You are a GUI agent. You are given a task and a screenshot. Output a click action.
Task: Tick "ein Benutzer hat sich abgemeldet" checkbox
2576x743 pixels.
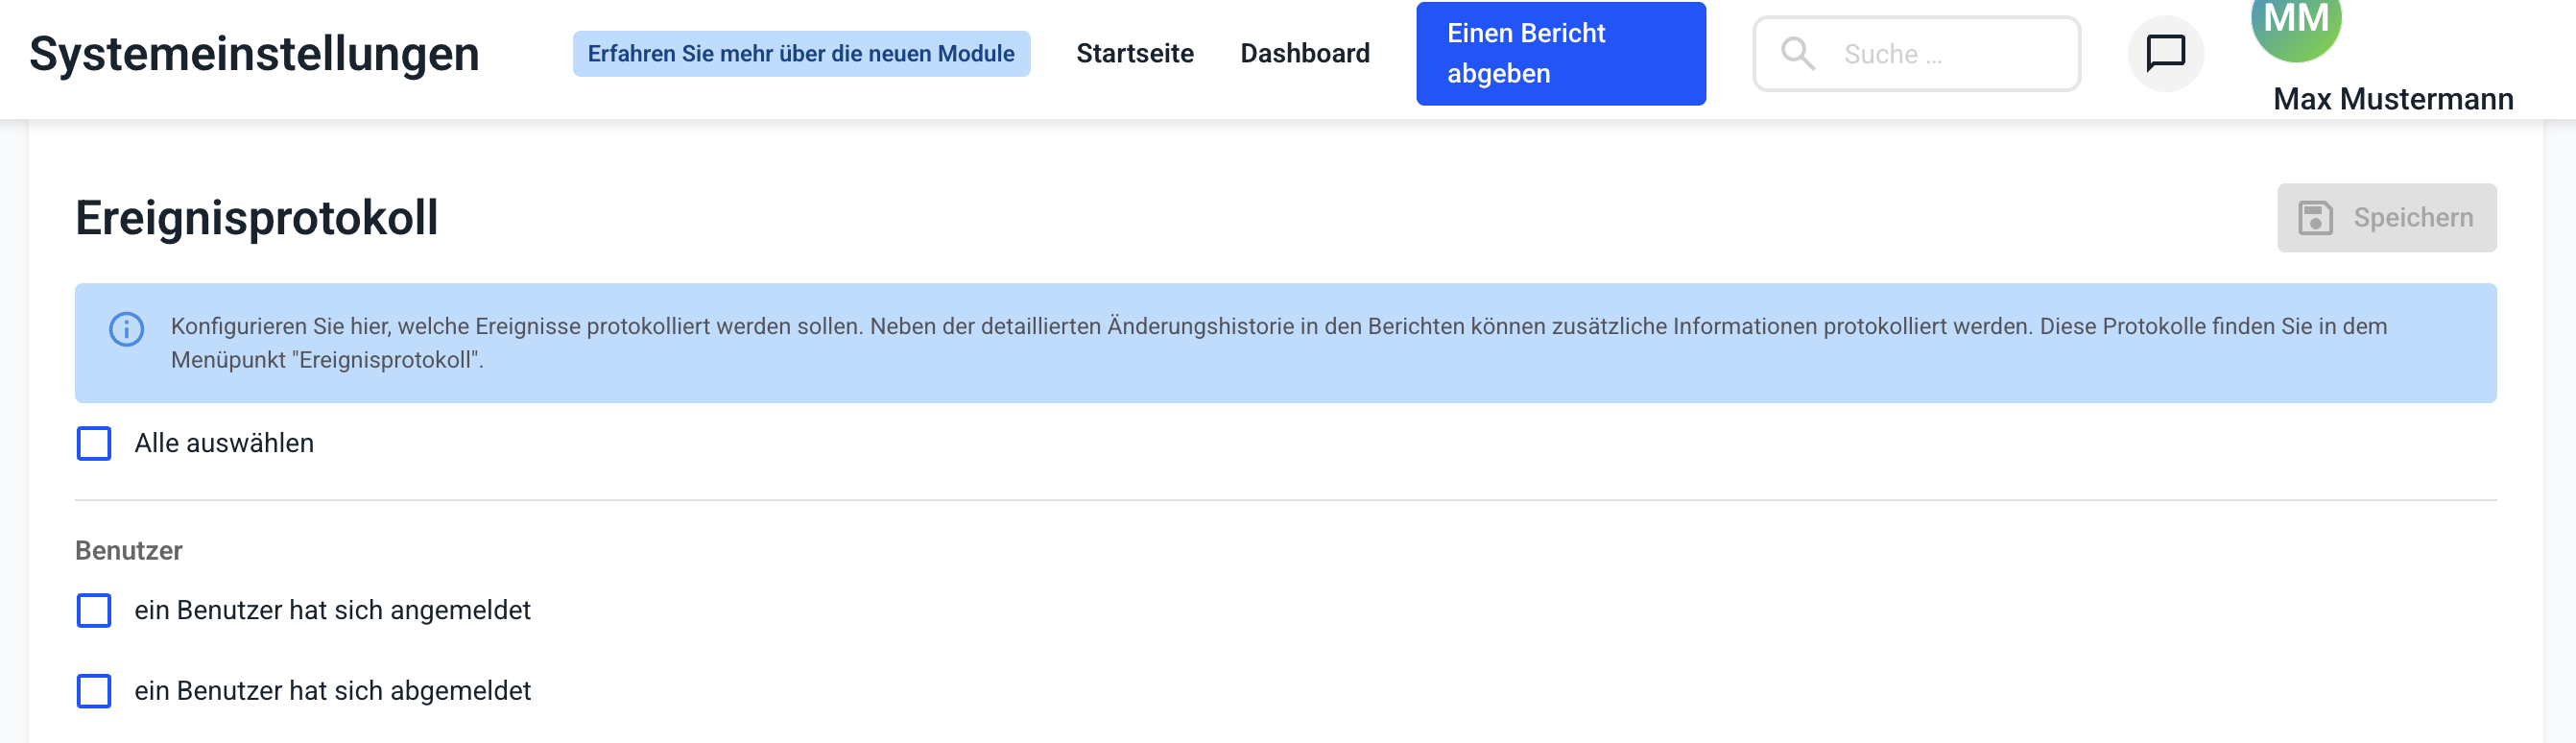(94, 691)
